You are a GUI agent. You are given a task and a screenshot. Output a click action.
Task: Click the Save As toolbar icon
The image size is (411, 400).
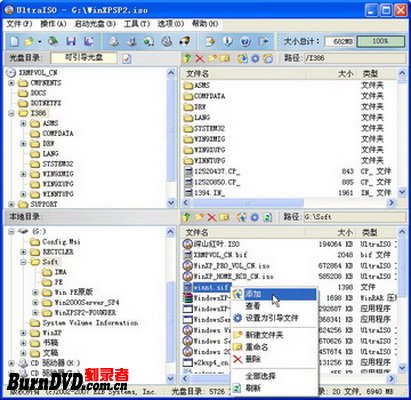click(88, 41)
